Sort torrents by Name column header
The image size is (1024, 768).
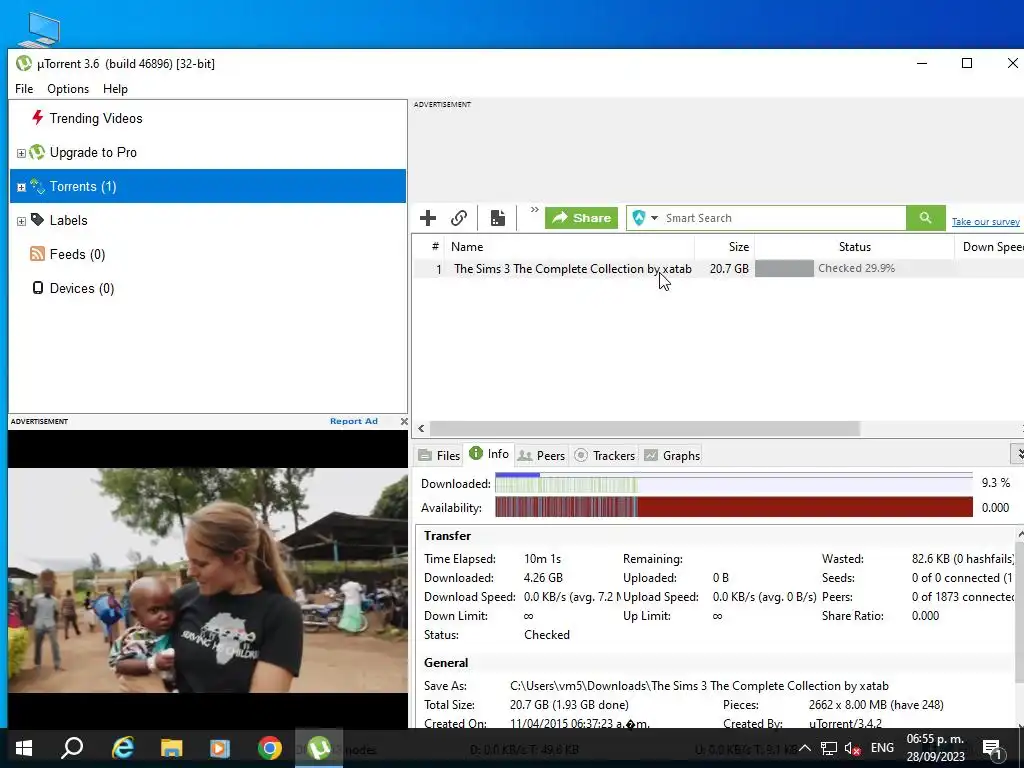[569, 247]
